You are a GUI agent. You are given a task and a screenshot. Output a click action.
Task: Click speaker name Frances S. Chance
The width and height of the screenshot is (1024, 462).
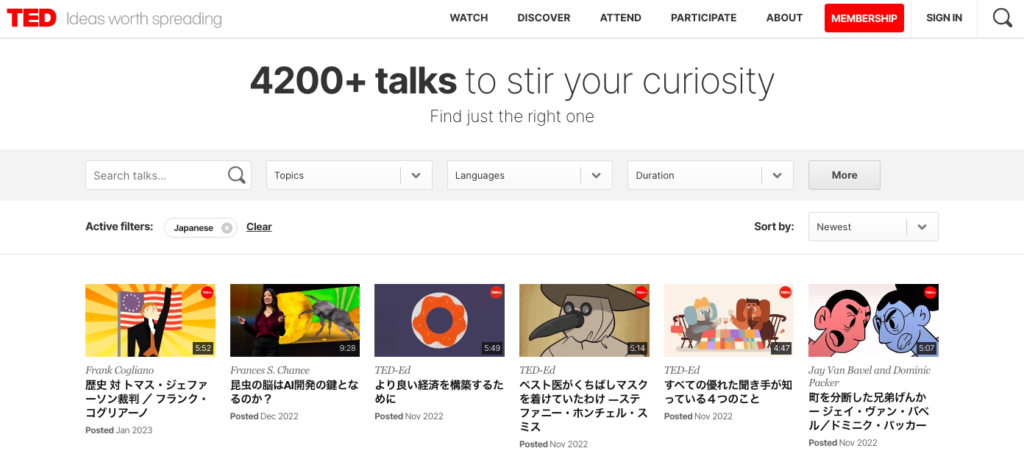click(x=269, y=370)
